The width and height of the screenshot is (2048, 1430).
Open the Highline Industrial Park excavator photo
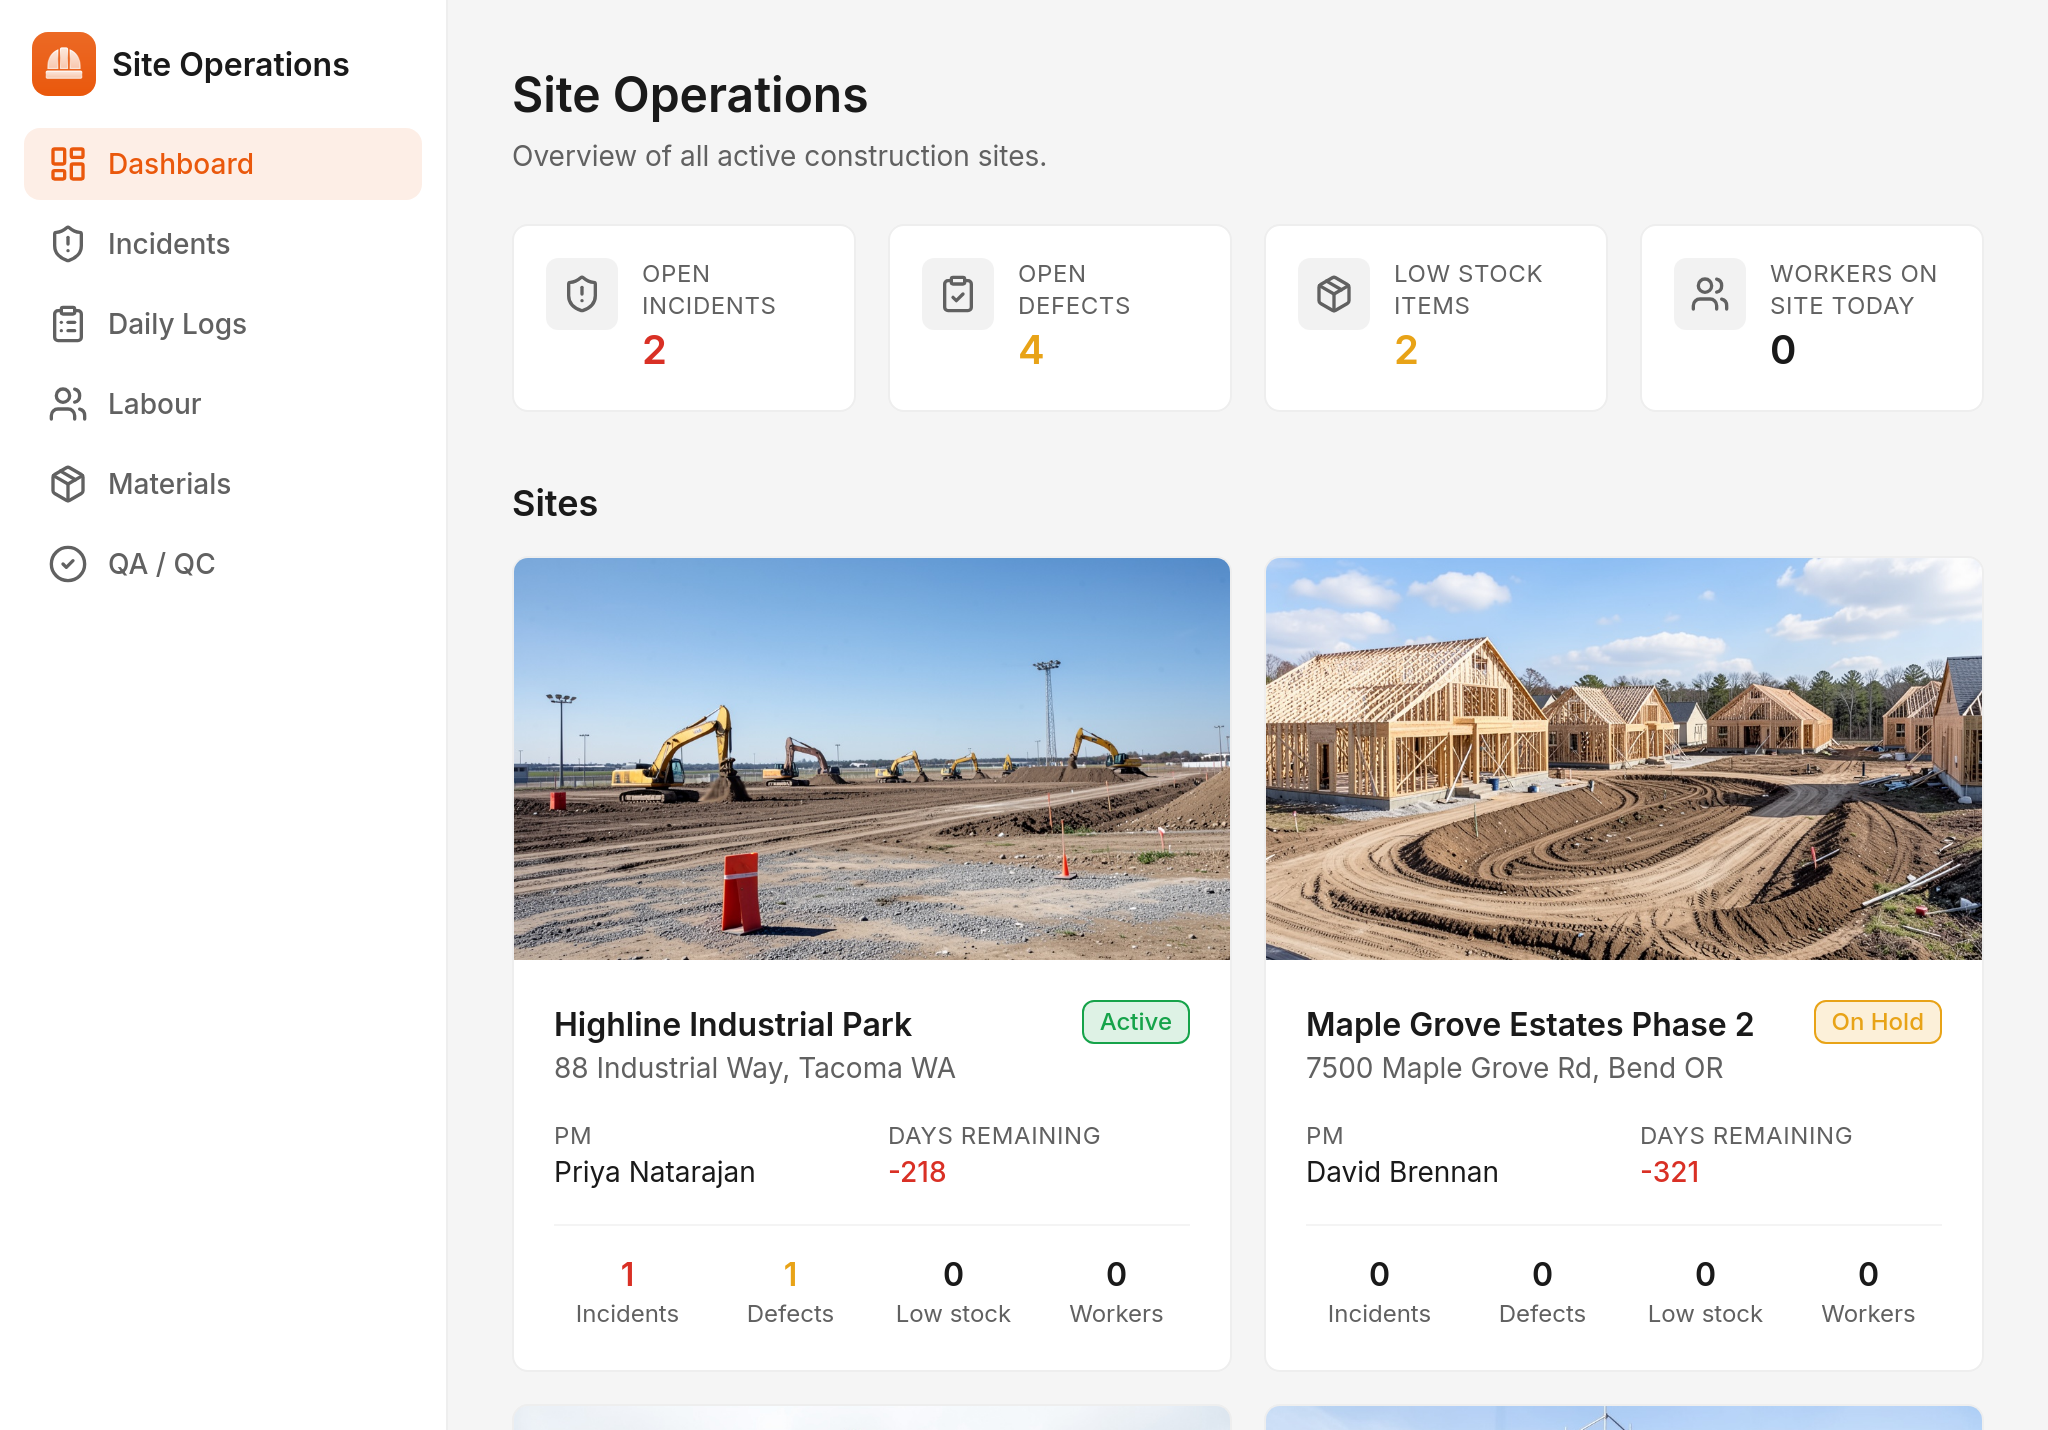coord(872,759)
